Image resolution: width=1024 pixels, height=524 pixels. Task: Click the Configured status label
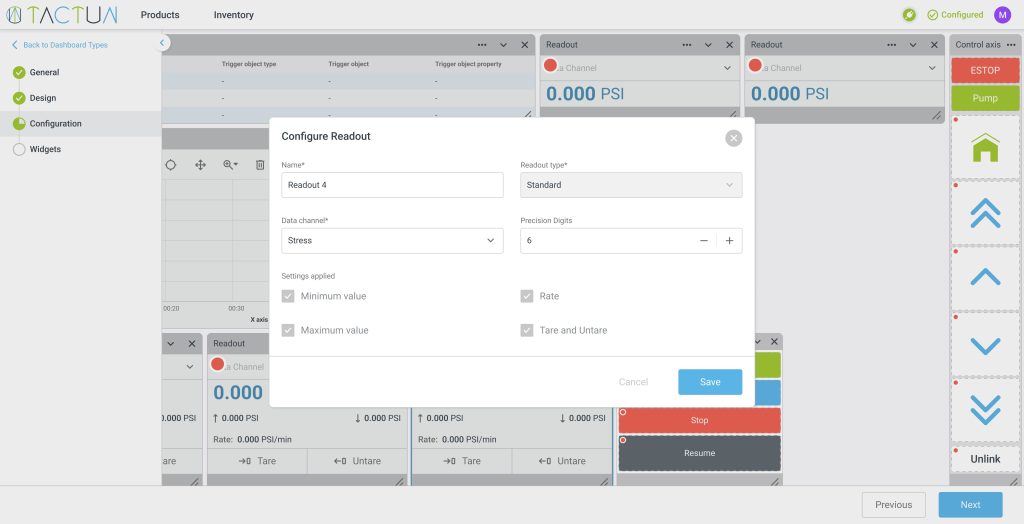pyautogui.click(x=955, y=14)
